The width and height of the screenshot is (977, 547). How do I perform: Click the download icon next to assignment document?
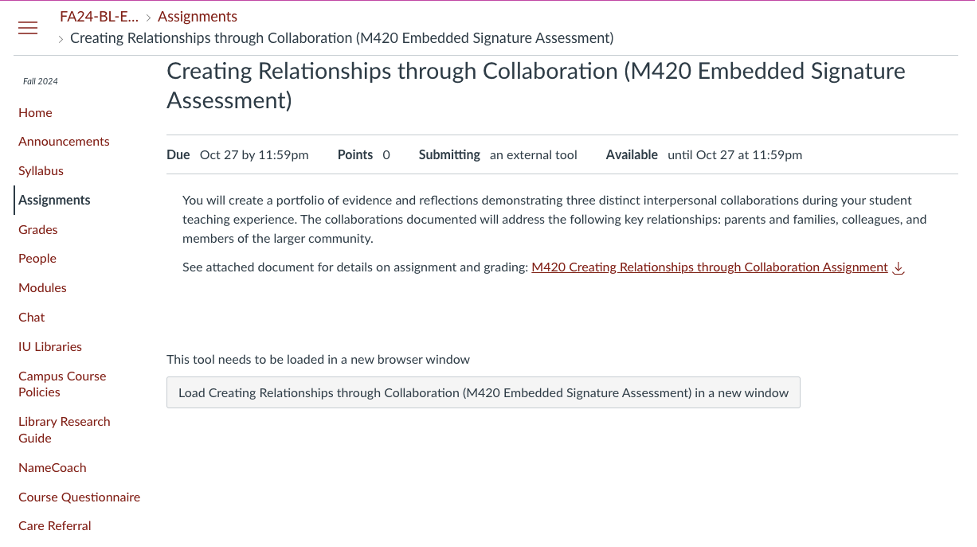pos(898,268)
